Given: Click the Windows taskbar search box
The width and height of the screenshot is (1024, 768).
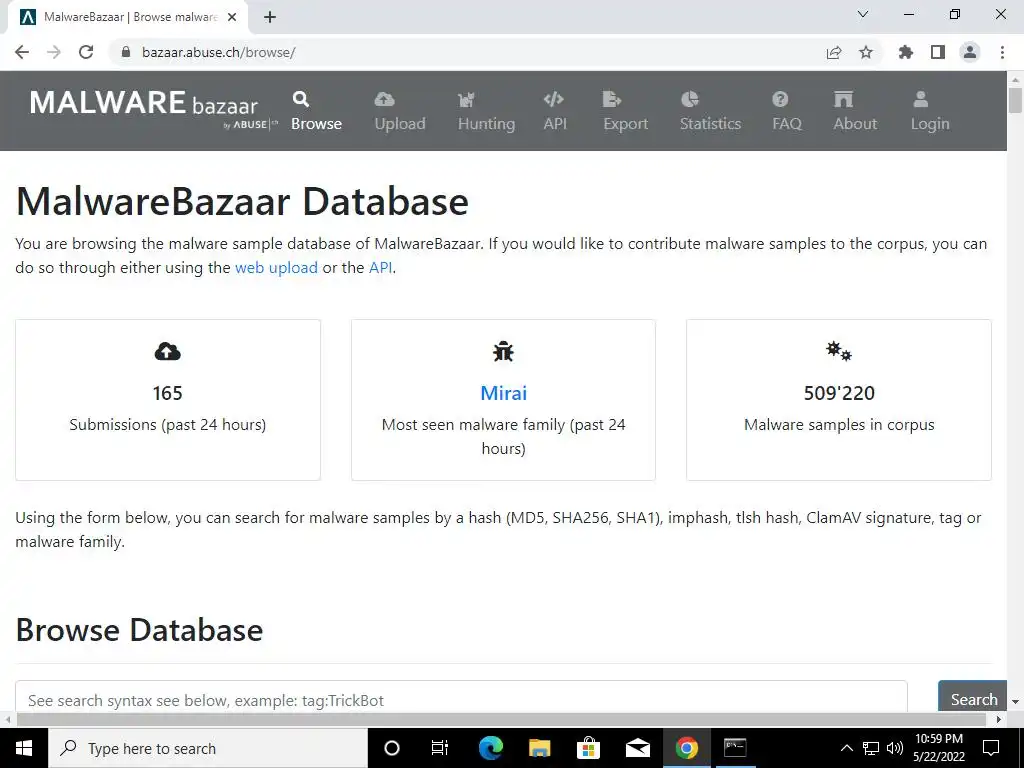Looking at the screenshot, I should tap(208, 748).
